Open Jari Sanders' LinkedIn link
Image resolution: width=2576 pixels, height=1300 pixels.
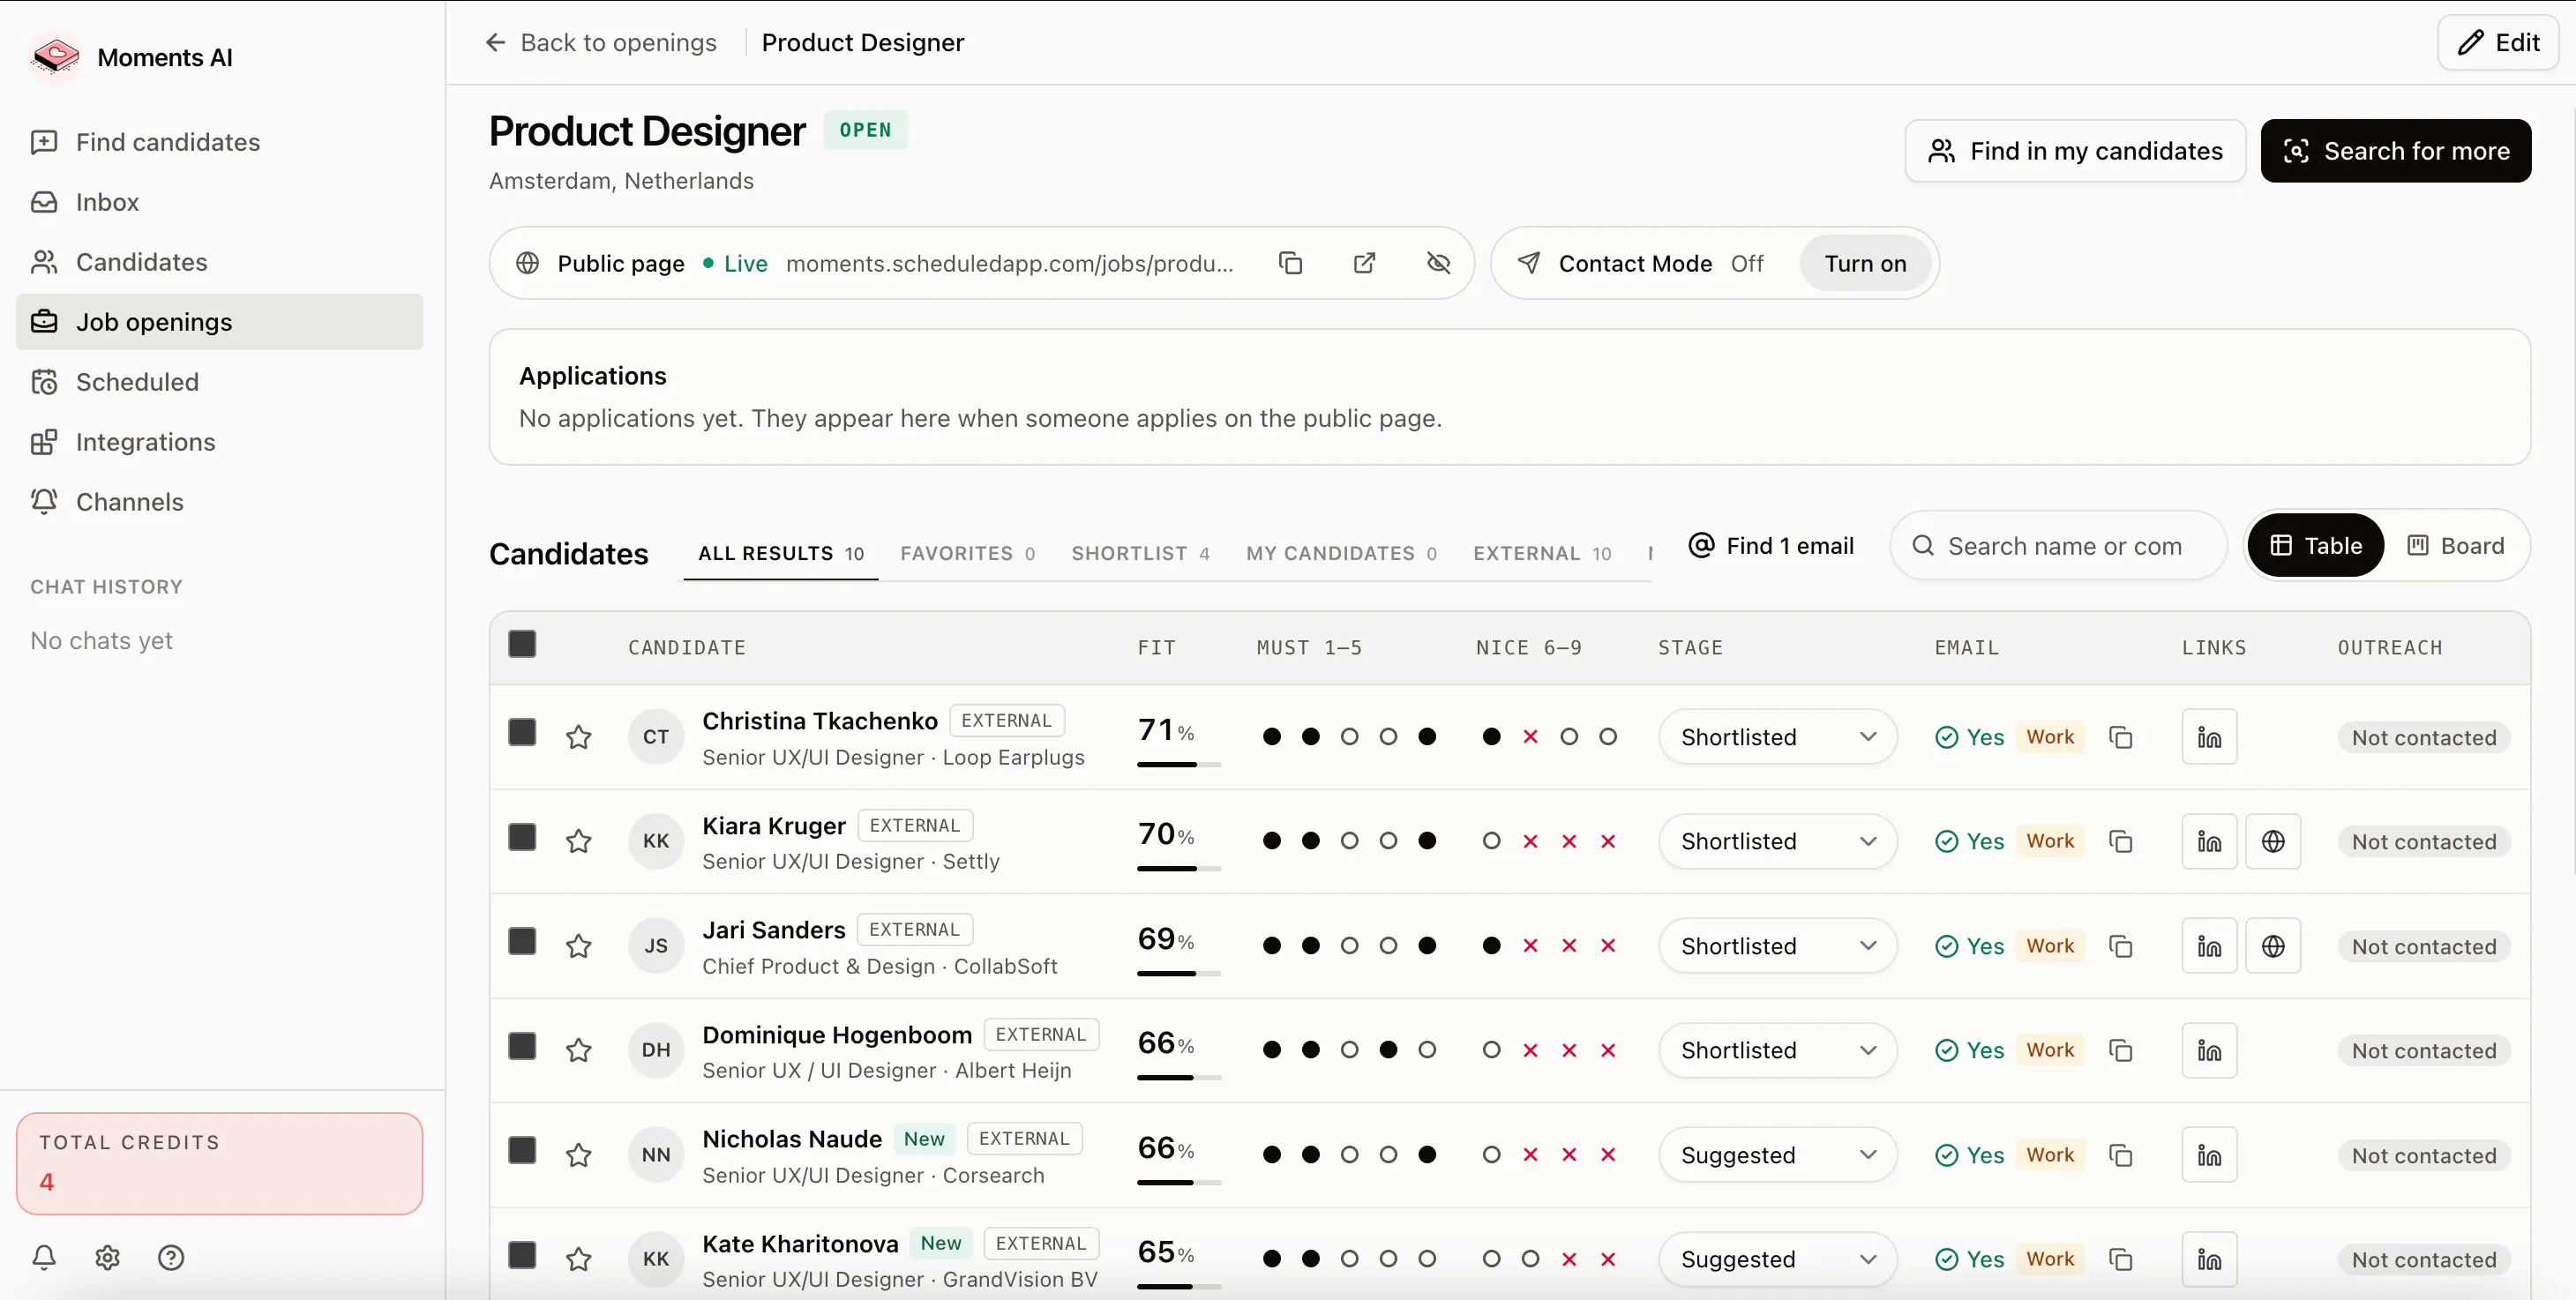pyautogui.click(x=2209, y=946)
